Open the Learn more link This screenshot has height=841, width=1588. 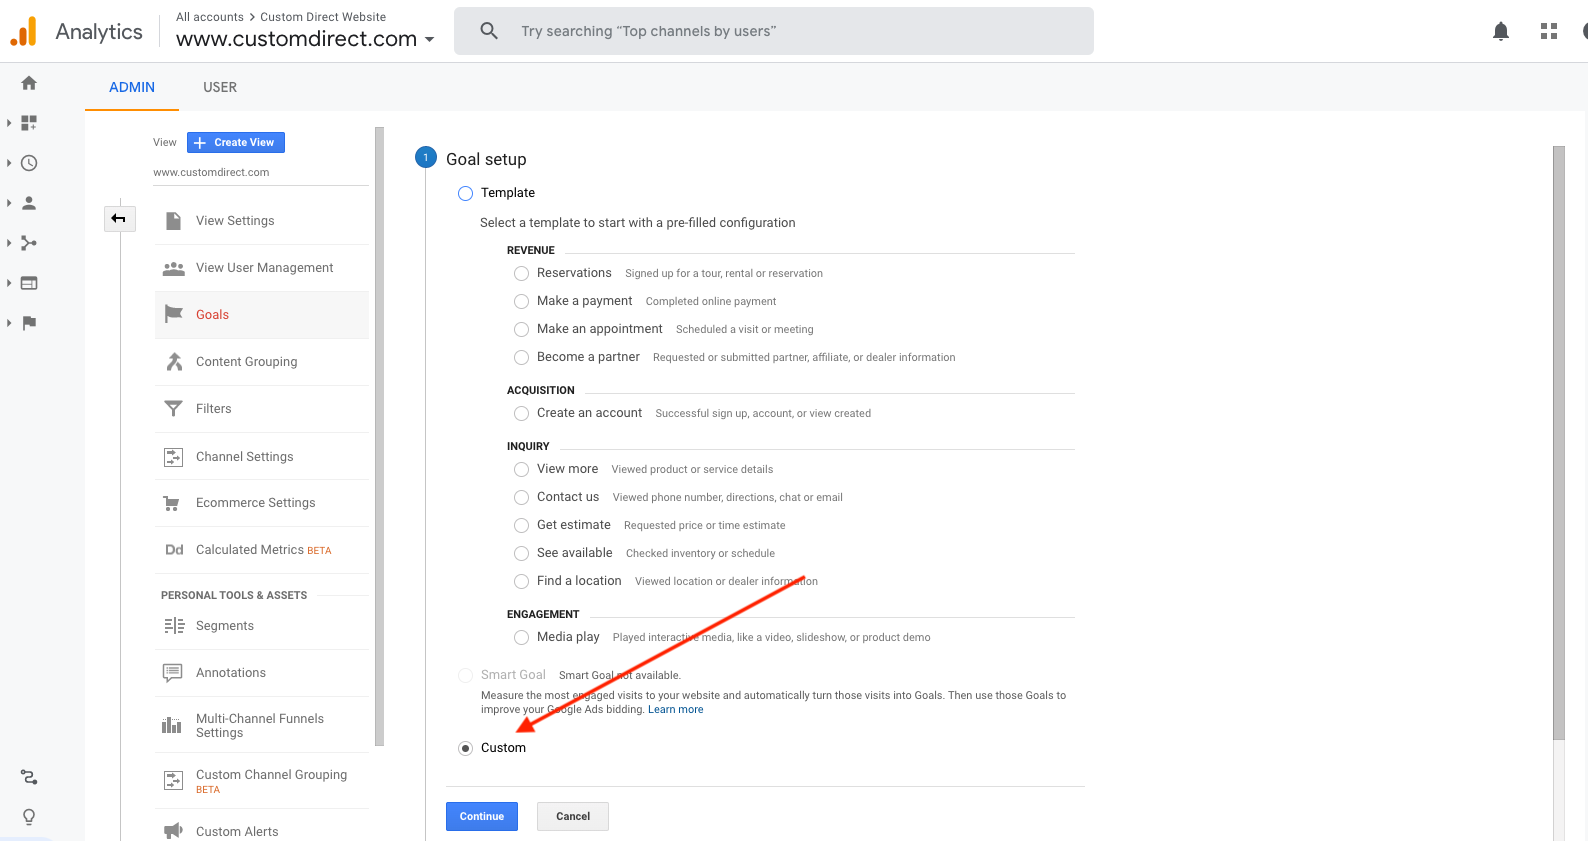point(675,710)
